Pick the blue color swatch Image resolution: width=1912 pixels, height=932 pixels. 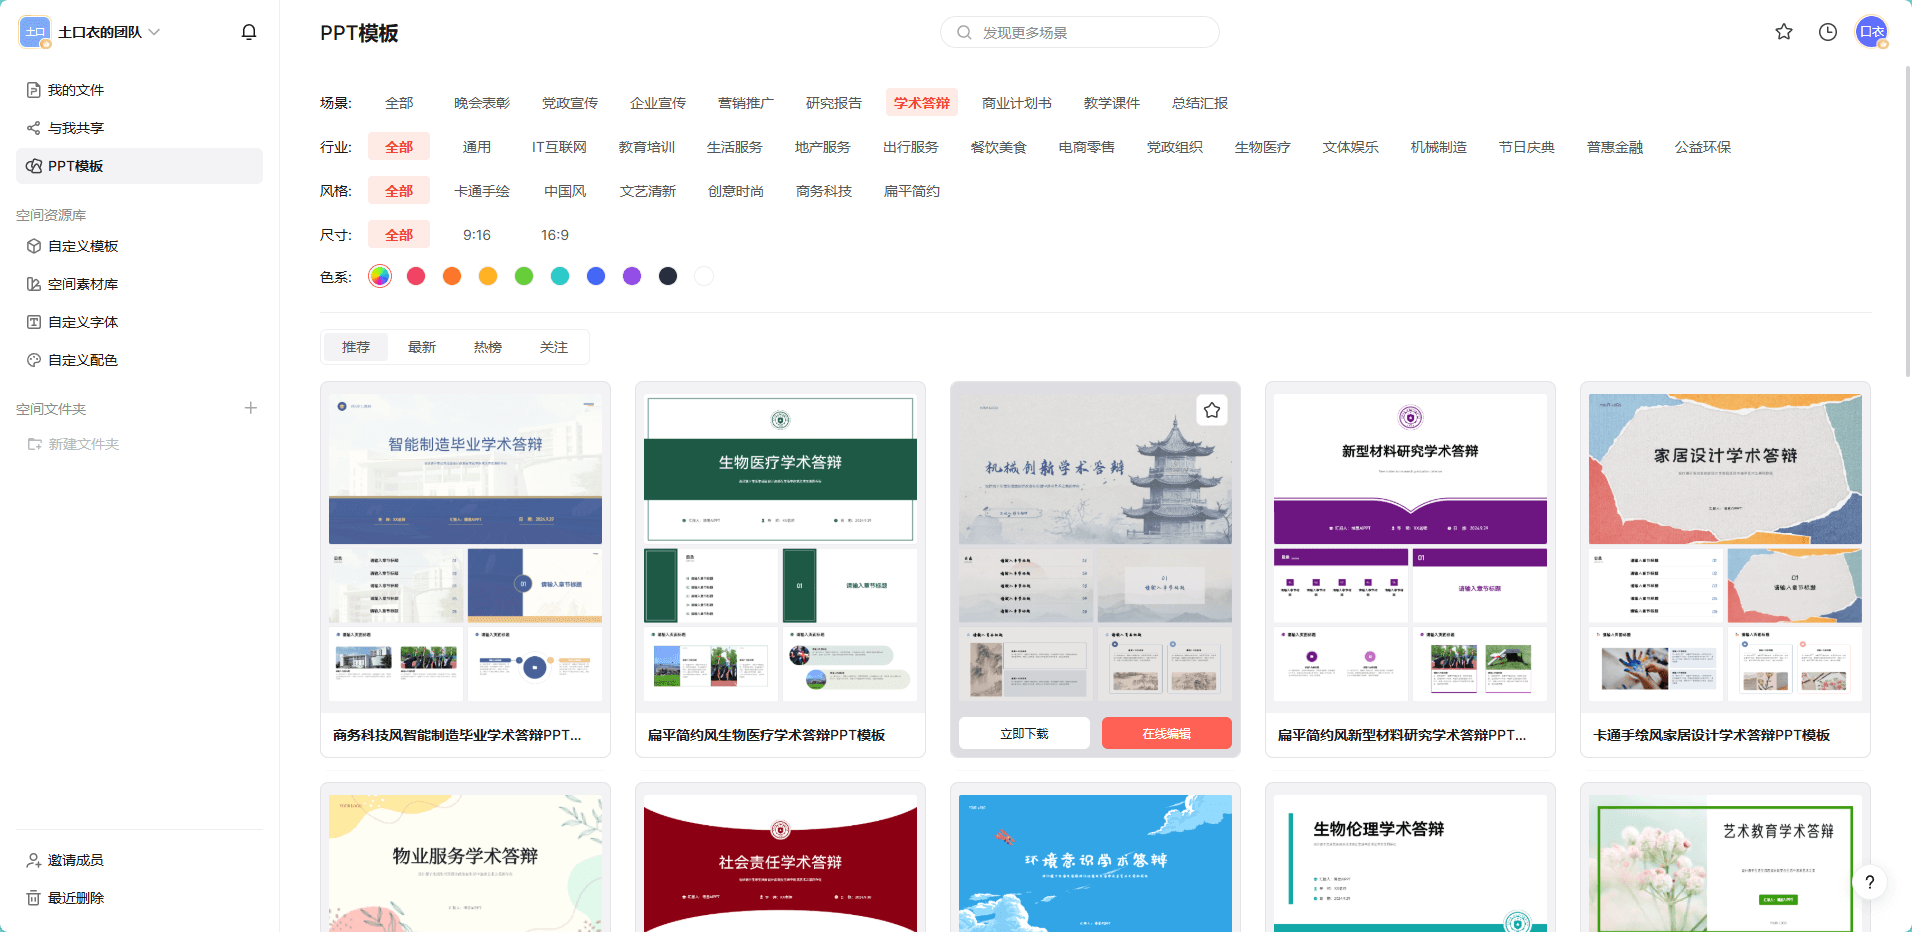point(596,276)
